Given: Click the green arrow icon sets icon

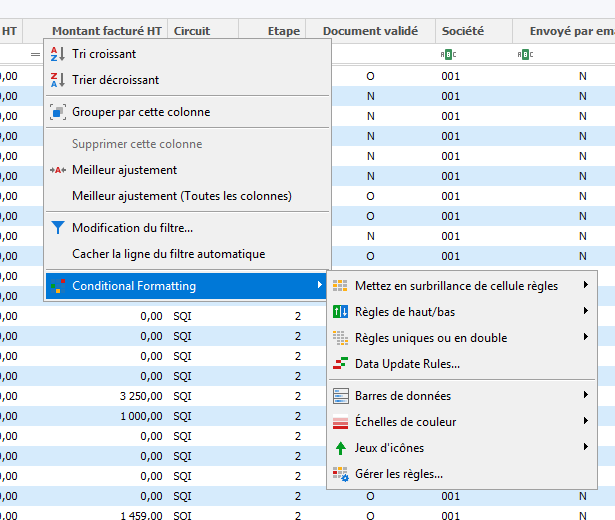Looking at the screenshot, I should [340, 448].
